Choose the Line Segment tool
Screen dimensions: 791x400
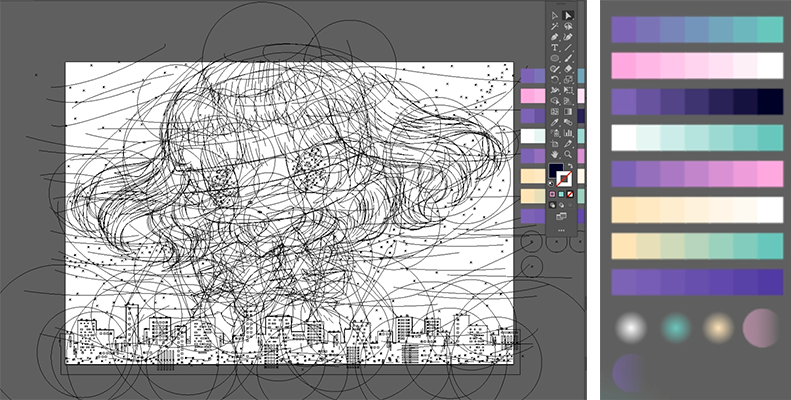(568, 47)
